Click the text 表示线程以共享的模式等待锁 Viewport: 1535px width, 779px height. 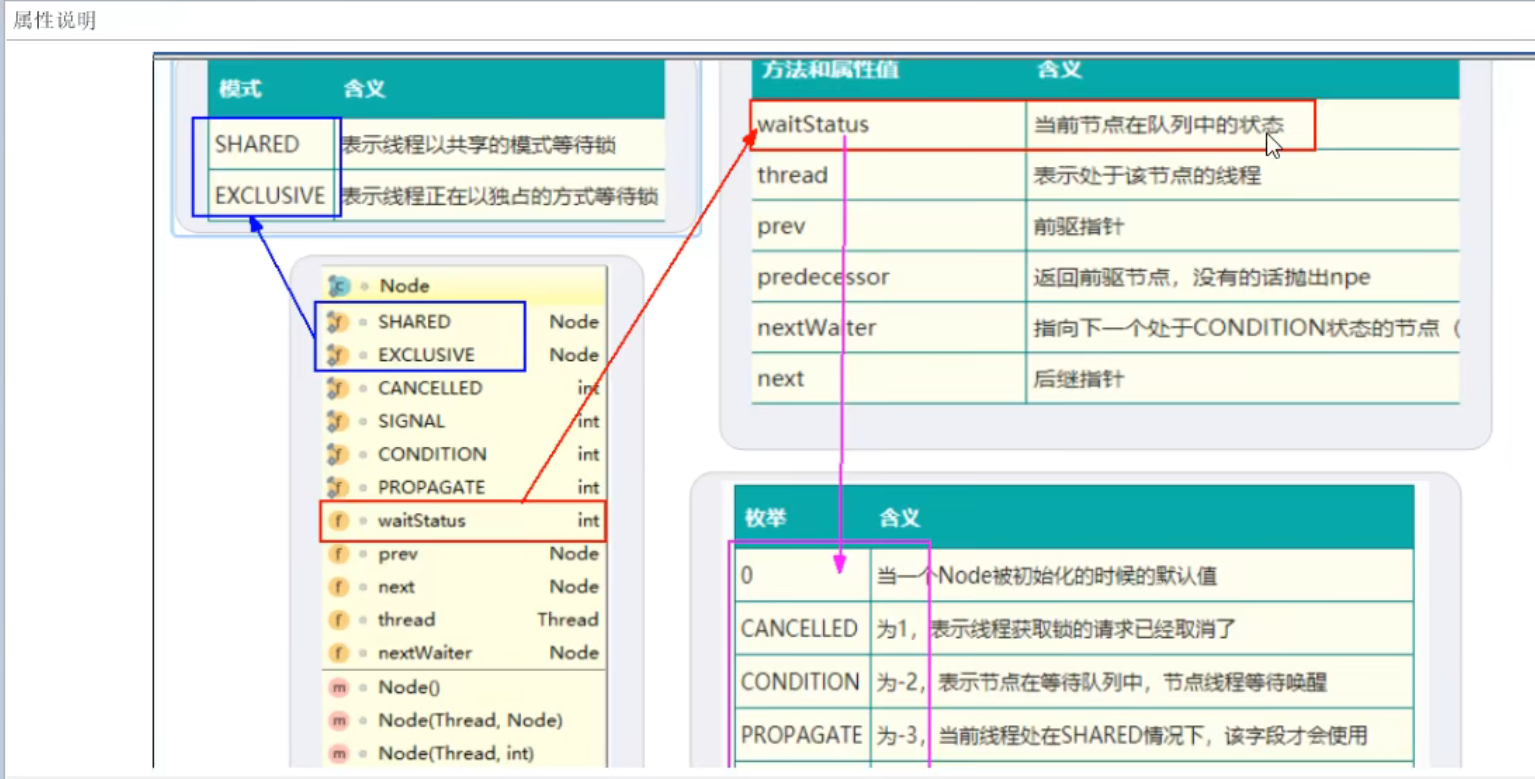click(x=478, y=146)
